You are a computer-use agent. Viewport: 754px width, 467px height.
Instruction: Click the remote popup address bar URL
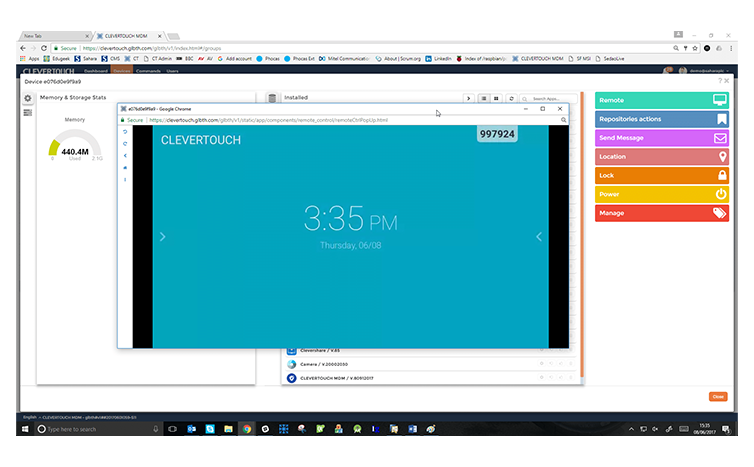(x=268, y=120)
